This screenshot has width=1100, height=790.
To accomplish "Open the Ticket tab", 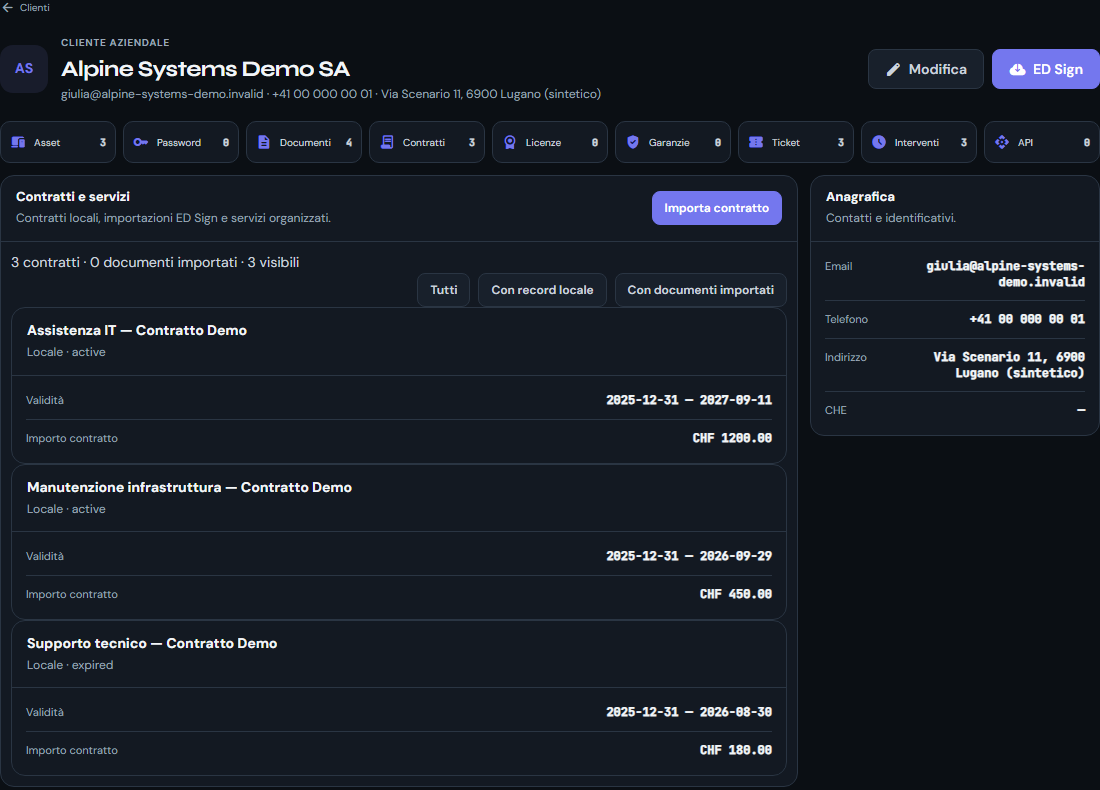I will click(796, 142).
